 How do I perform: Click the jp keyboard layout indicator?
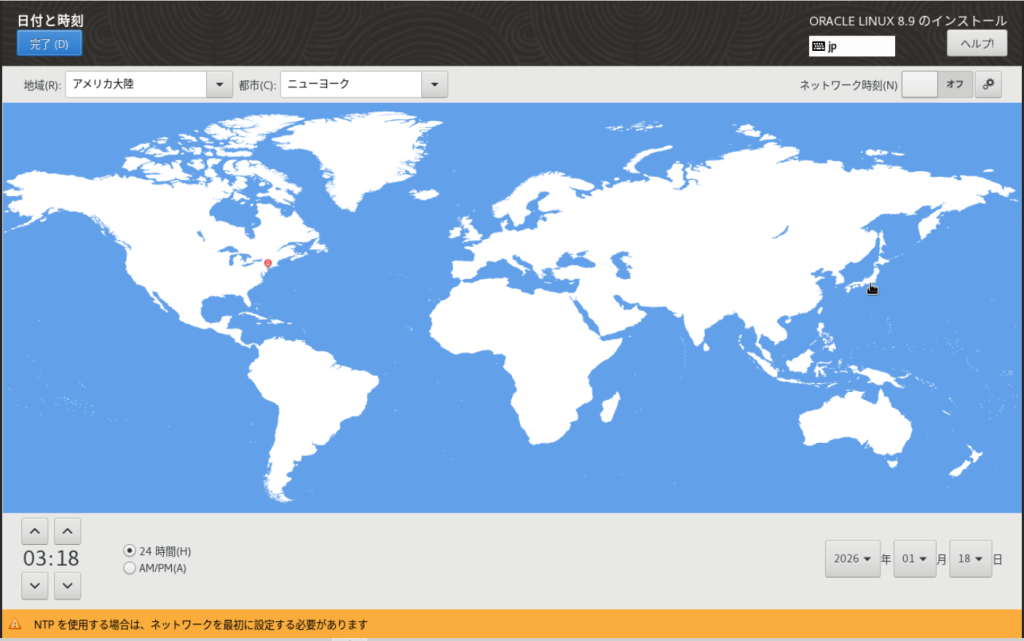coord(851,46)
